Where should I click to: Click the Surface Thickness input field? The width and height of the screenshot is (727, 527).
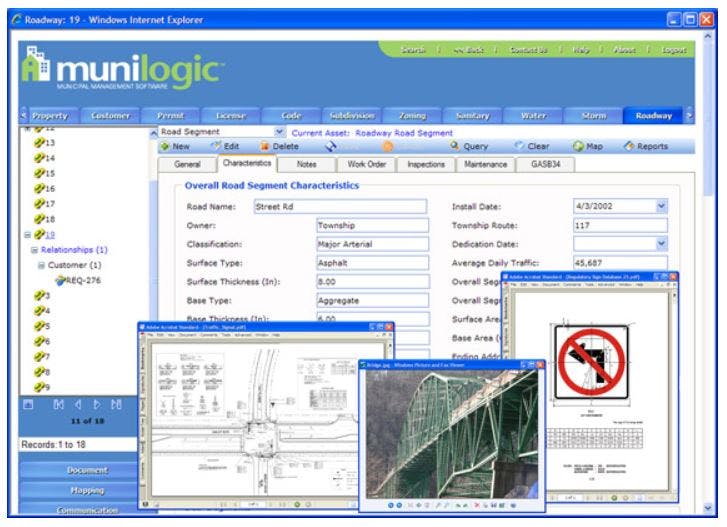pos(373,282)
